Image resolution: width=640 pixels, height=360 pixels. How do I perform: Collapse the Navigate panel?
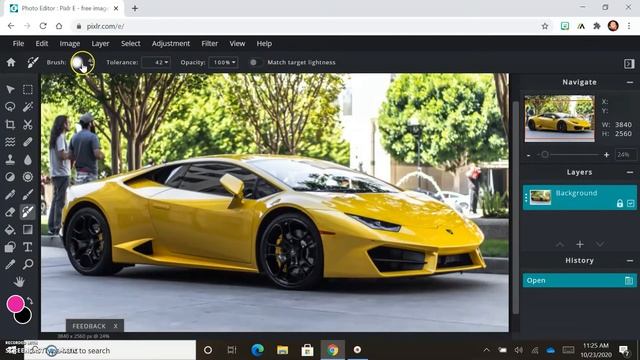pos(630,82)
